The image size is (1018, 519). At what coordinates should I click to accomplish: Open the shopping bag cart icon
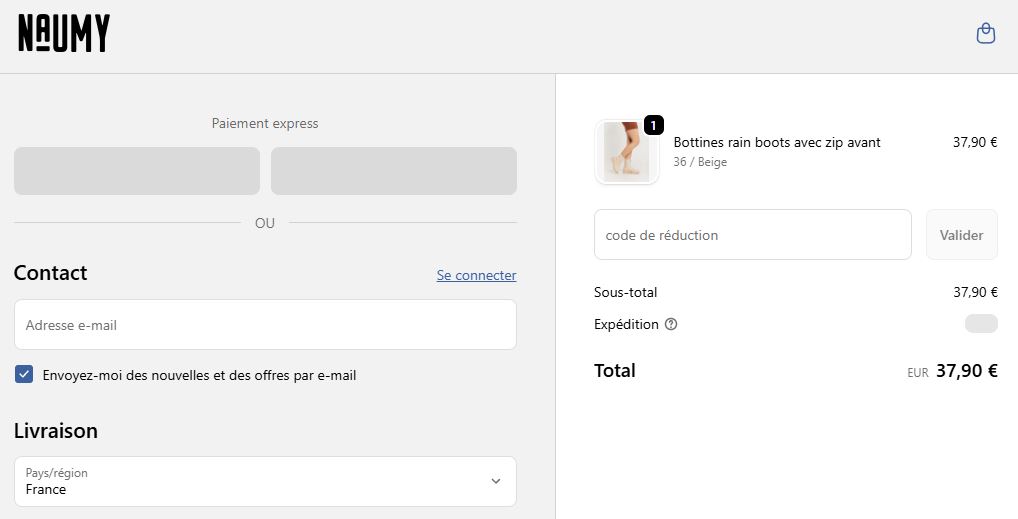click(985, 34)
